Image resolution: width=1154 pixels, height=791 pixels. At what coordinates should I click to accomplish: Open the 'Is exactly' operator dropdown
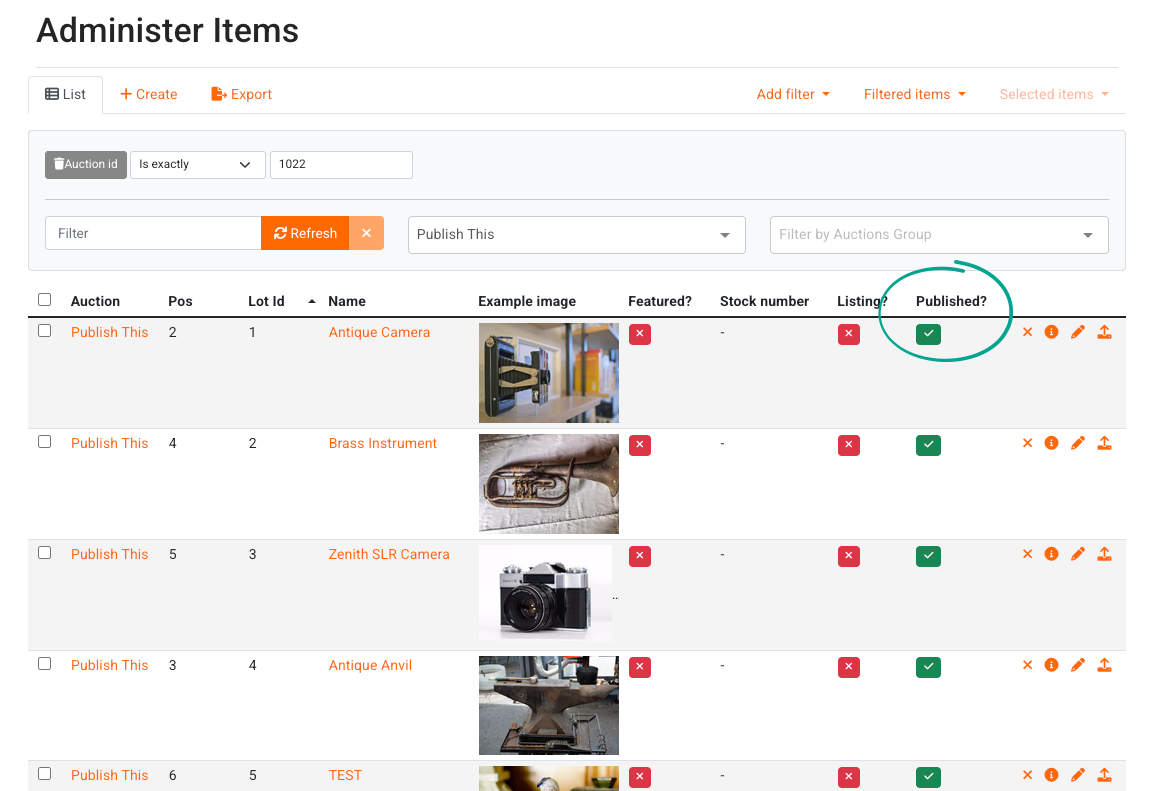197,165
